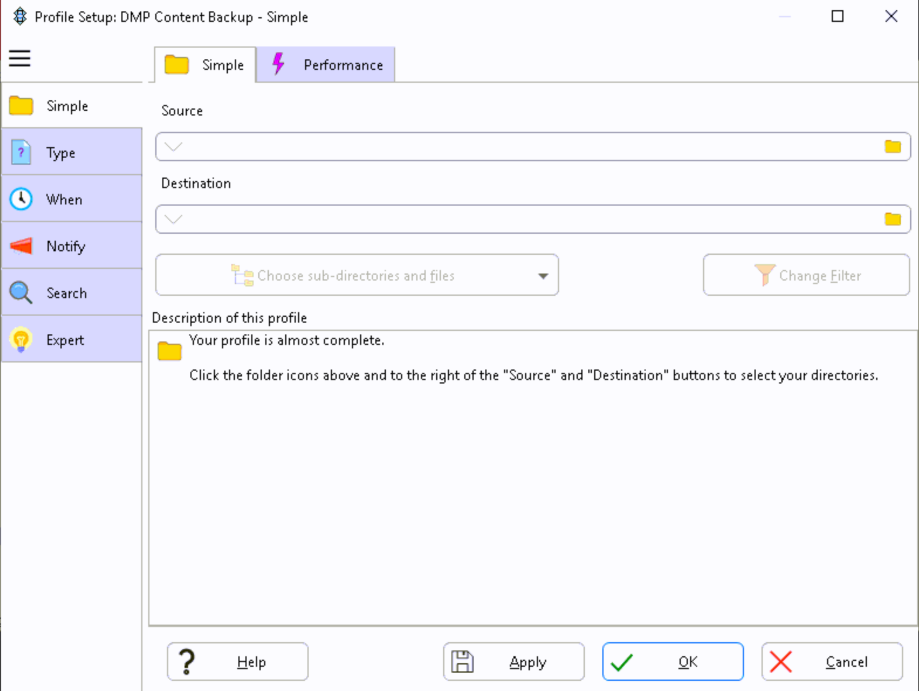The image size is (919, 691).
Task: Click the When clock icon
Action: pyautogui.click(x=21, y=199)
